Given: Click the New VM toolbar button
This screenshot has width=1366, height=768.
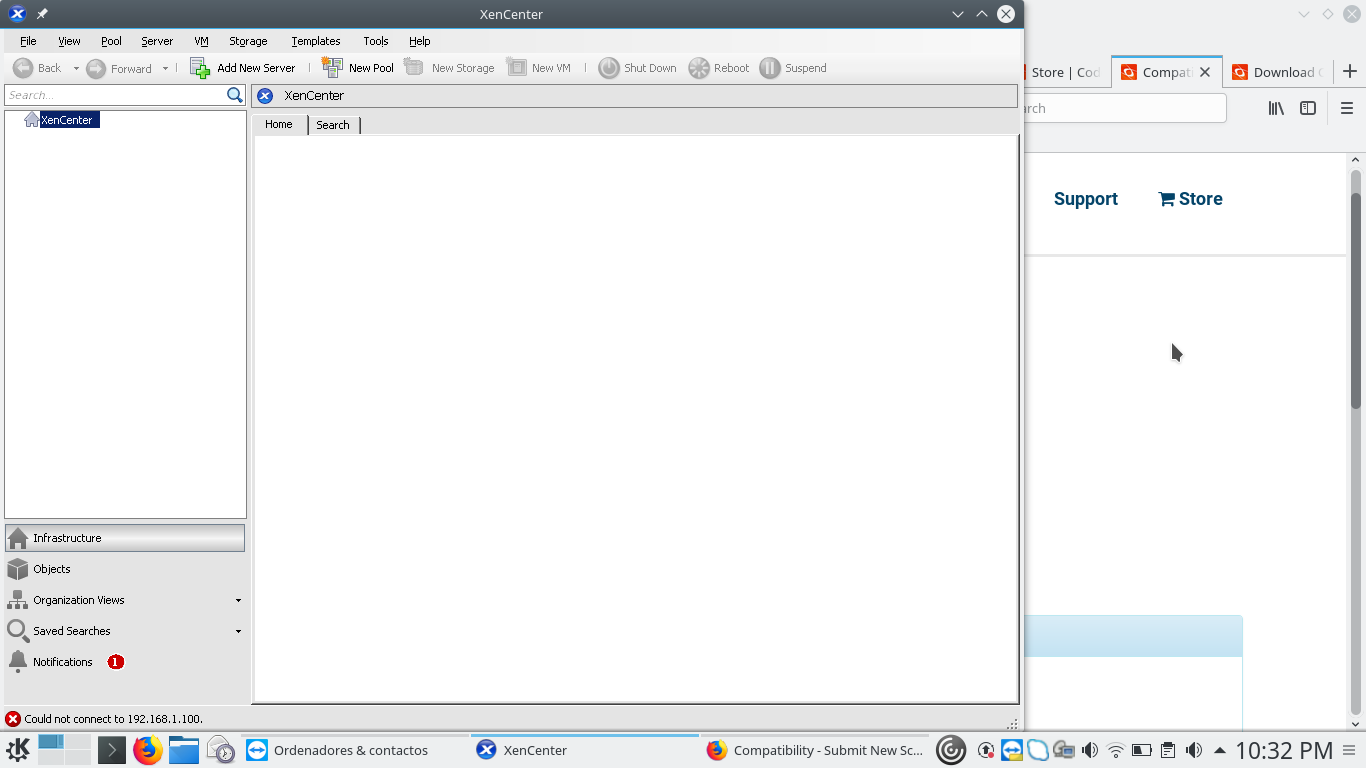Looking at the screenshot, I should click(539, 68).
